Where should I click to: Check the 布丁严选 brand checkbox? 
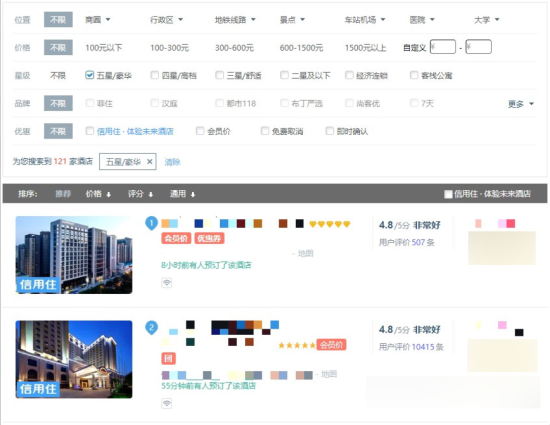coord(284,103)
